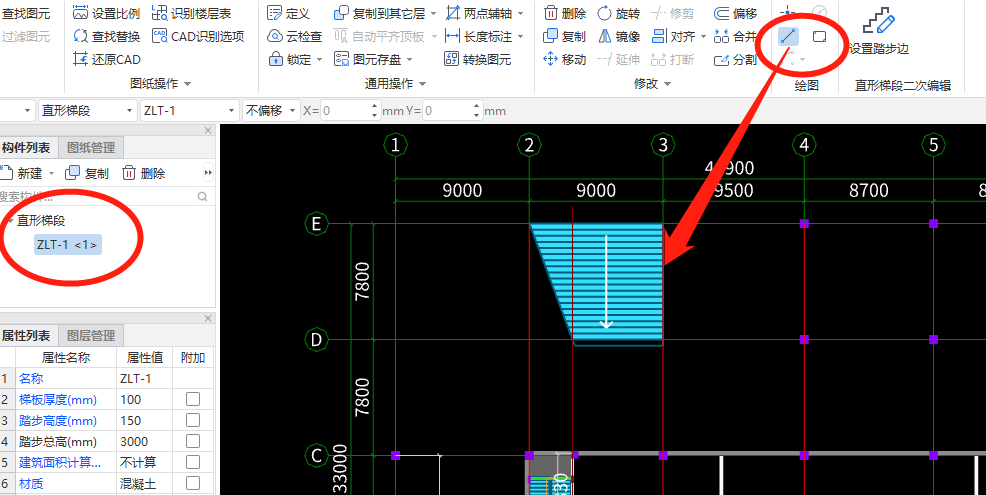Viewport: 986px width, 495px height.
Task: Click 复制 in the component list panel
Action: coord(87,173)
